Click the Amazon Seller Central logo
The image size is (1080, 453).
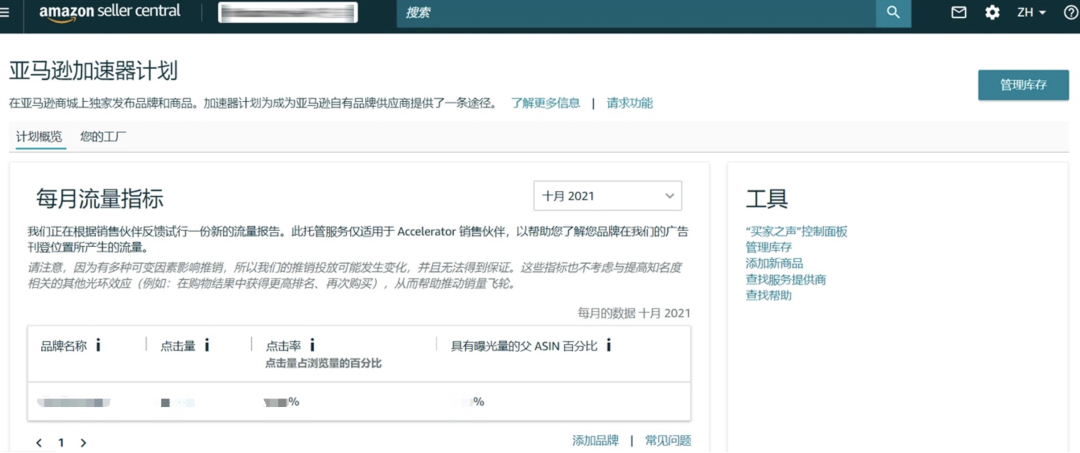110,12
